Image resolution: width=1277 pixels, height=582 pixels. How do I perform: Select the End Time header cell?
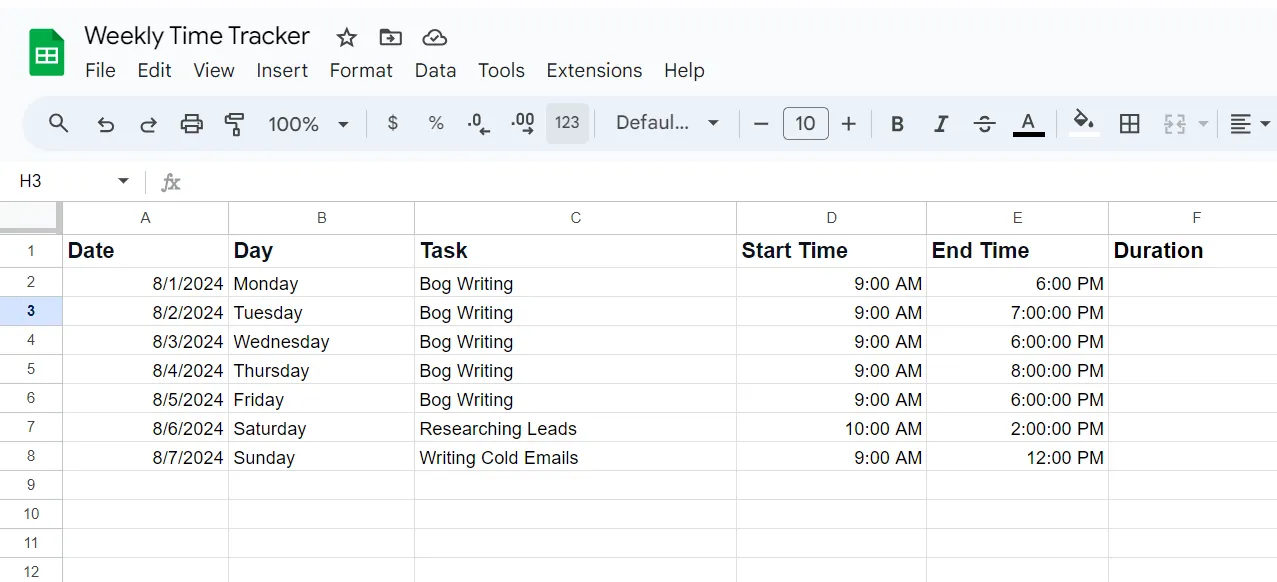point(1017,250)
